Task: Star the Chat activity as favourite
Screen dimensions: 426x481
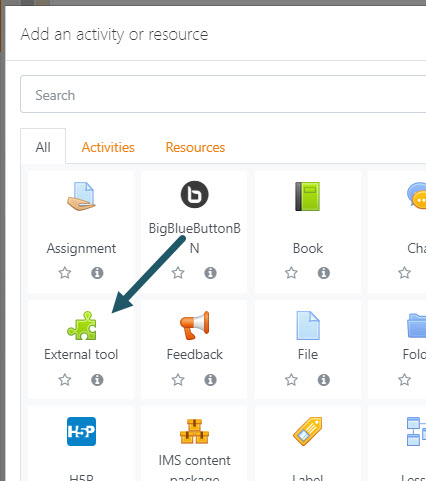Action: (405, 273)
